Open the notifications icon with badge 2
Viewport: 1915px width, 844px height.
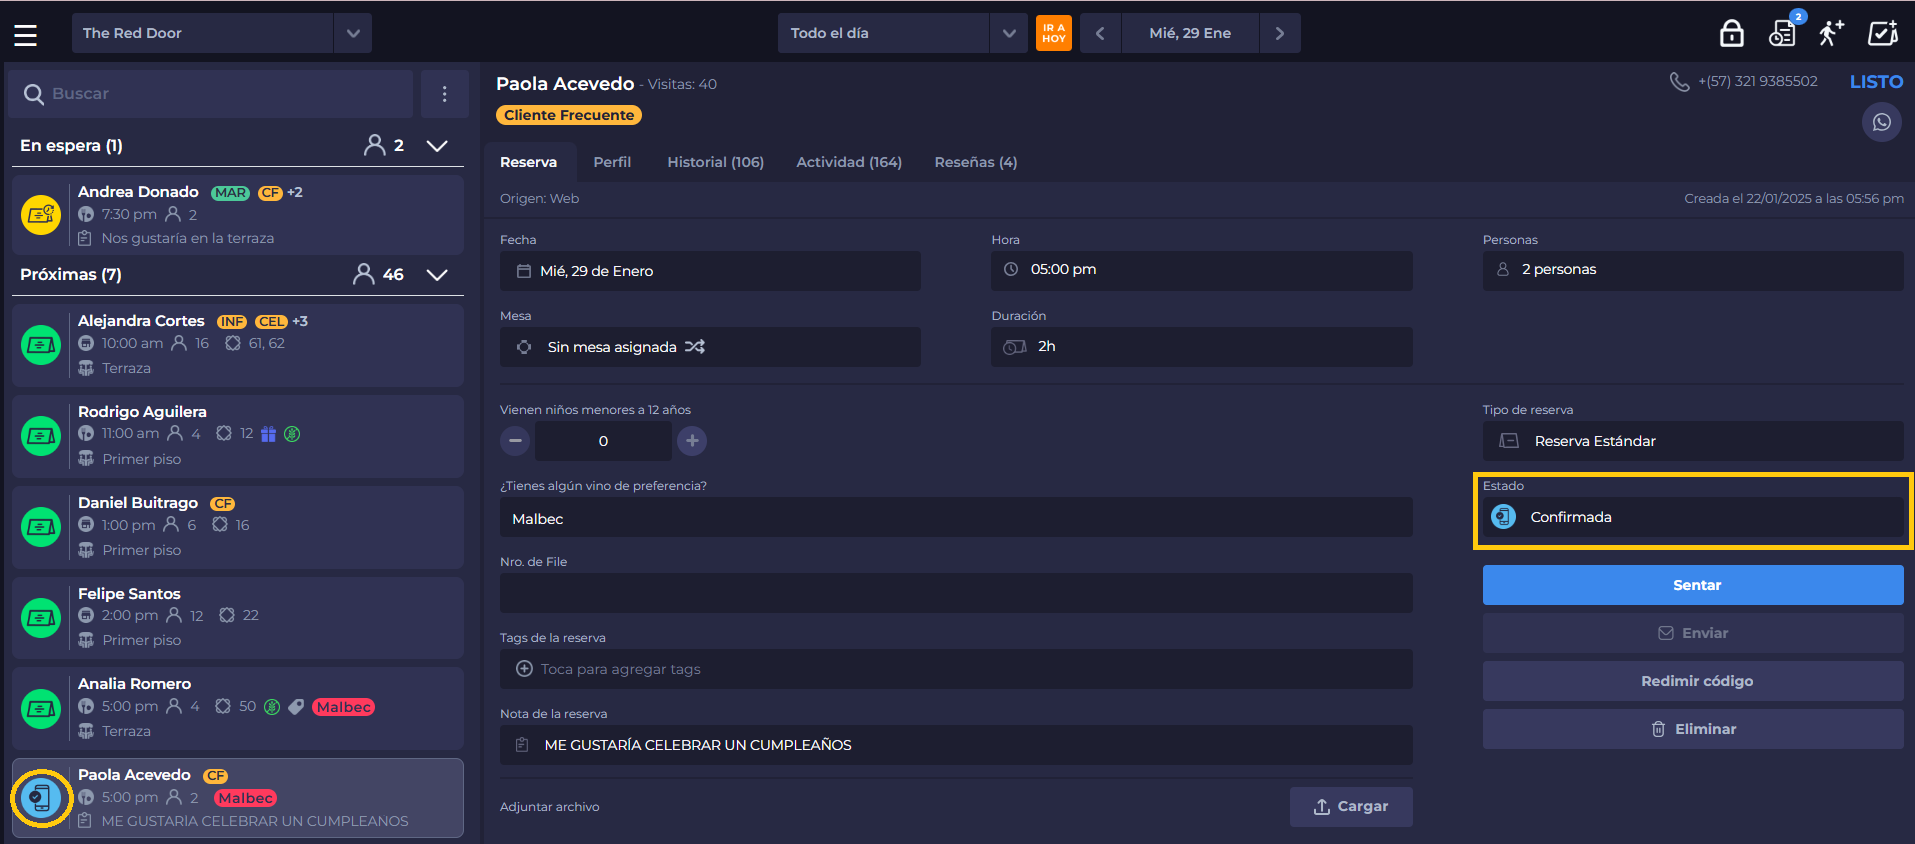1783,33
